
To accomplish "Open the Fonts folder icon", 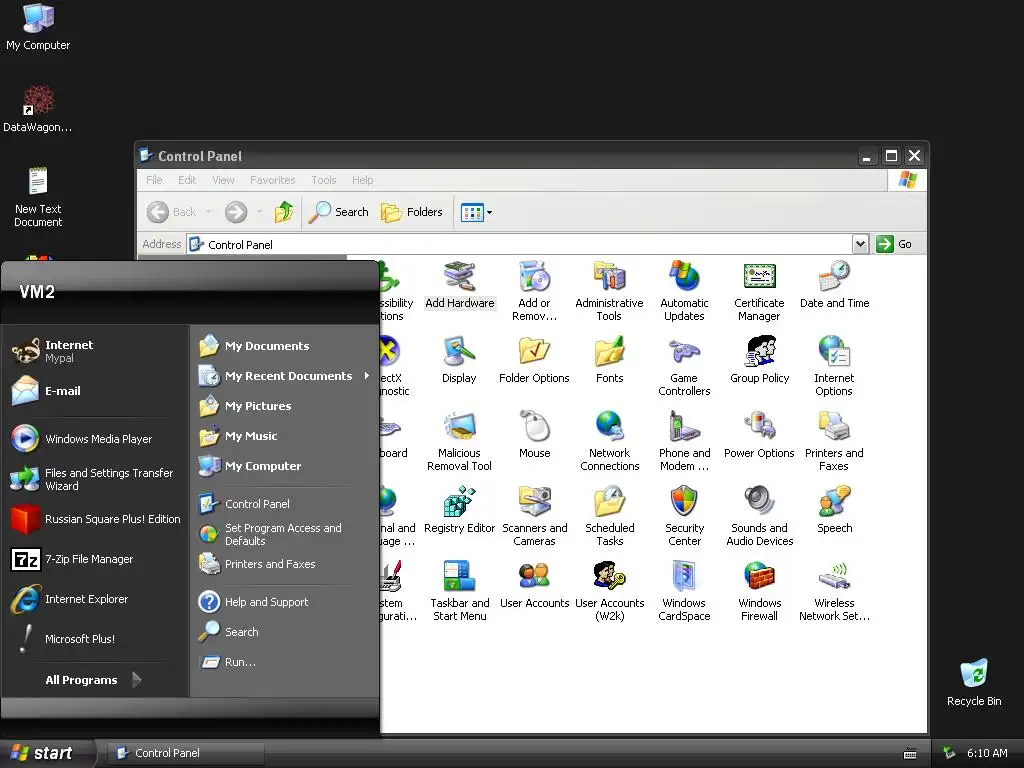I will coord(609,360).
